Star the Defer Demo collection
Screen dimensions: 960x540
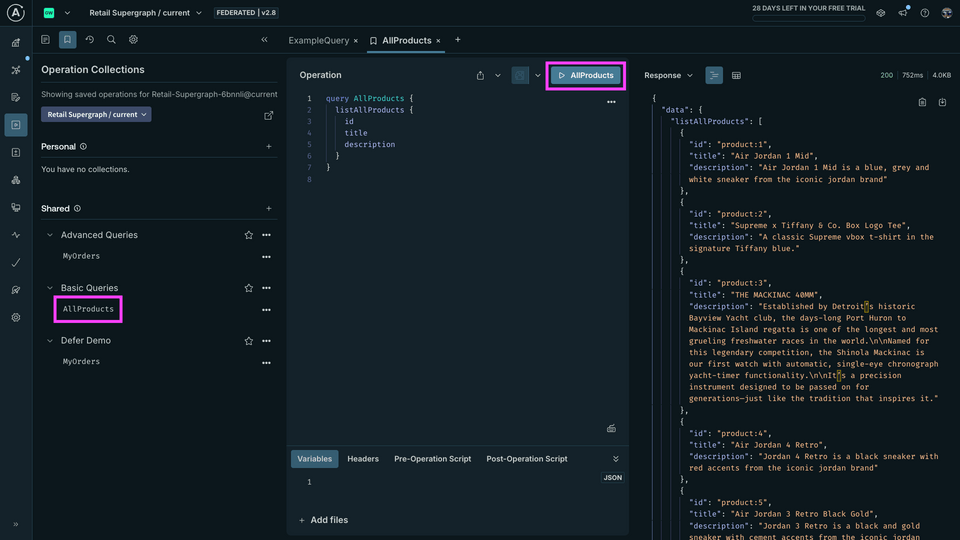pos(249,341)
